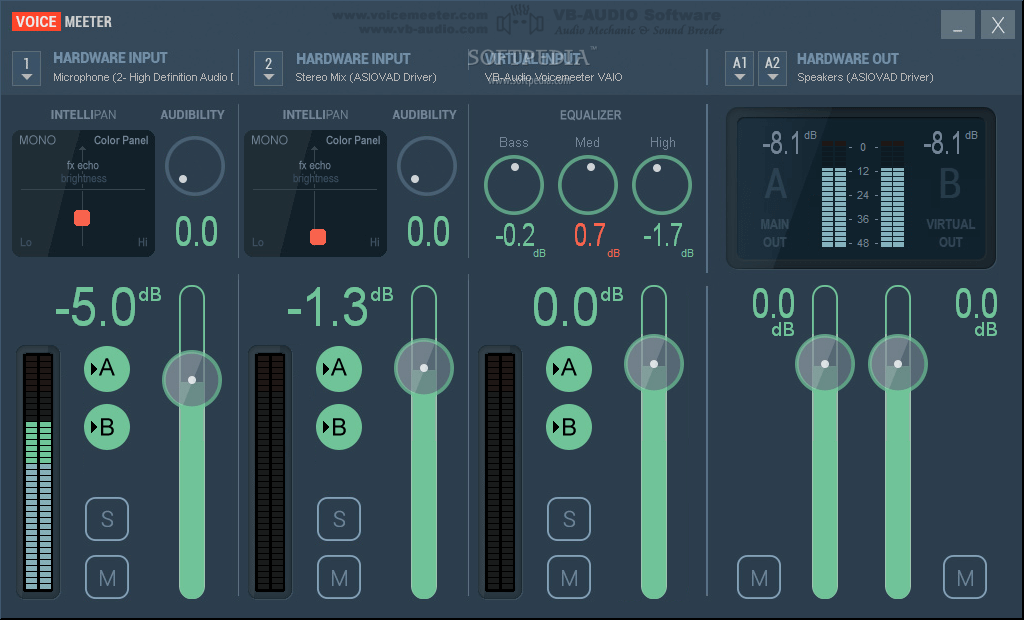Toggle bus B routing for Hardware Input 1
1024x620 pixels.
coord(107,428)
